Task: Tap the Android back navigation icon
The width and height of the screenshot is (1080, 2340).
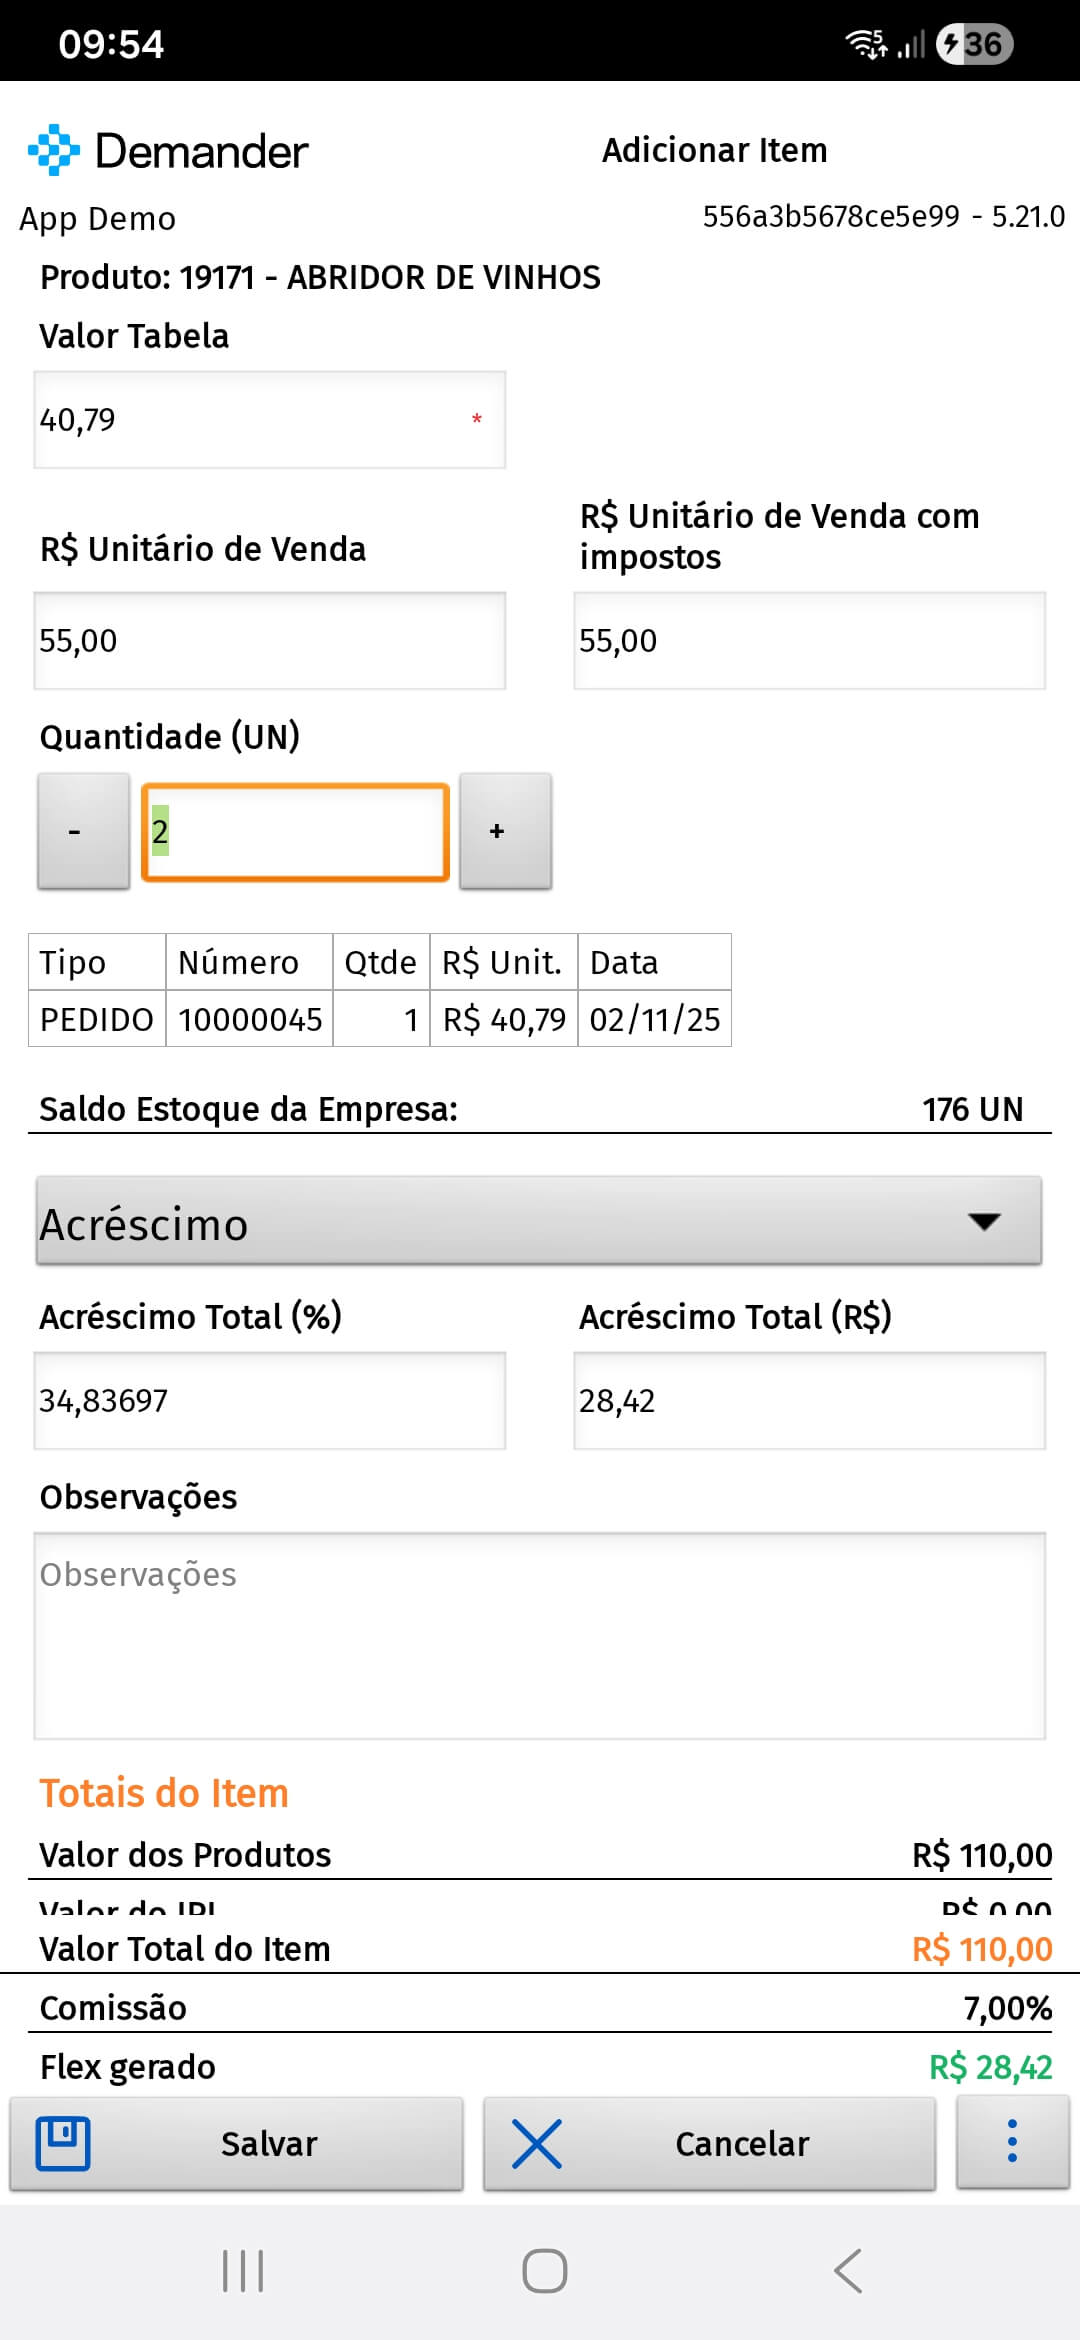Action: coord(848,2270)
